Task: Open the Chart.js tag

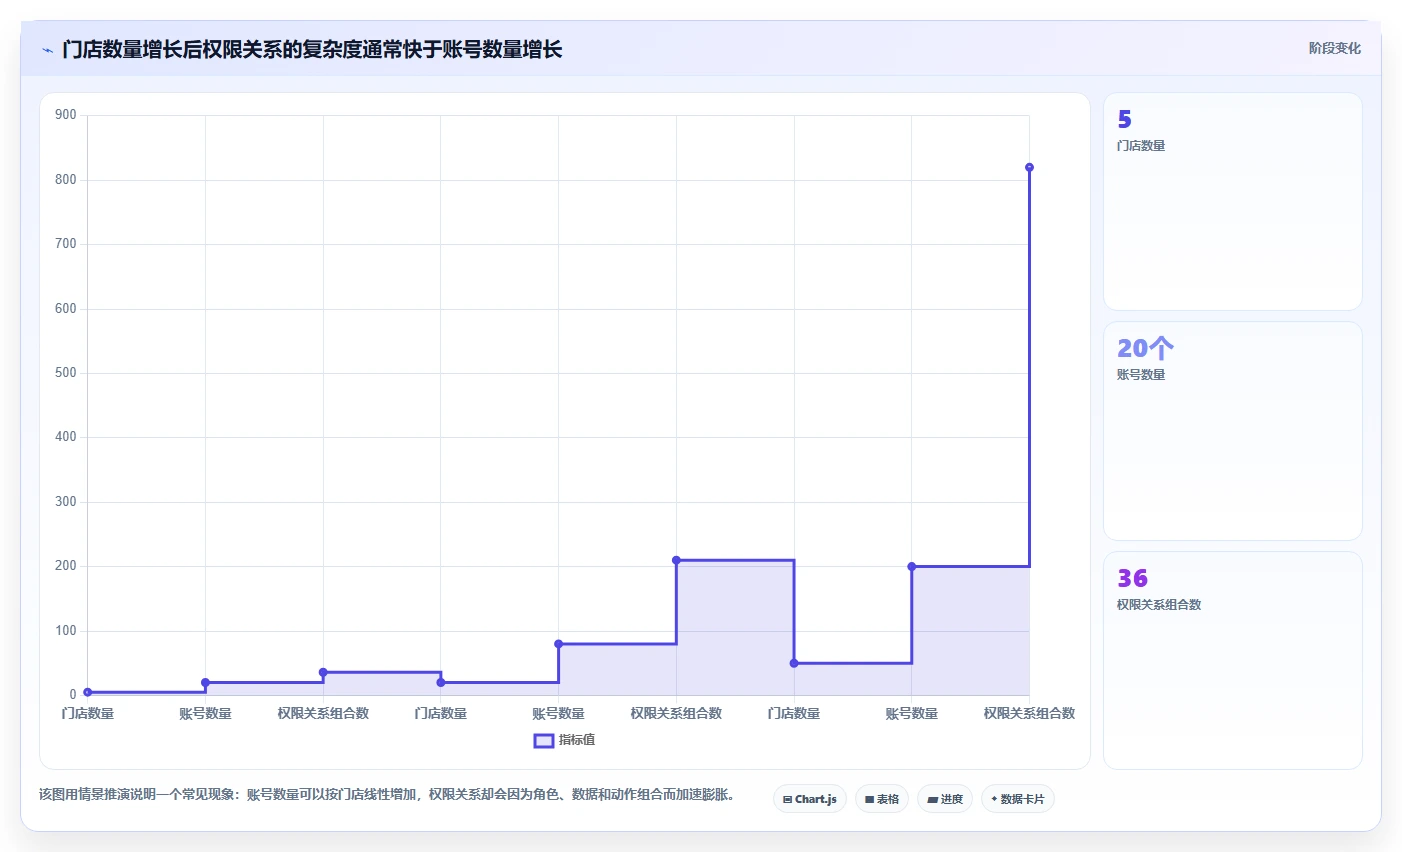Action: [x=810, y=799]
